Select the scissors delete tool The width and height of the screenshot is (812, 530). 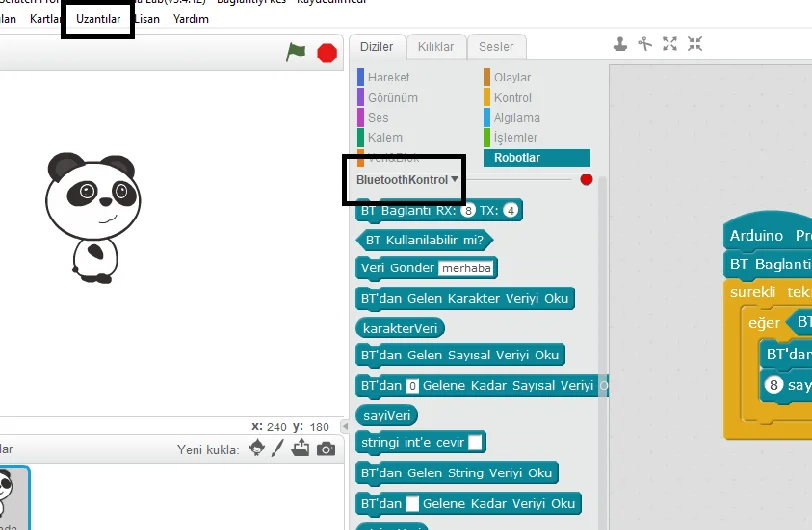tap(645, 44)
